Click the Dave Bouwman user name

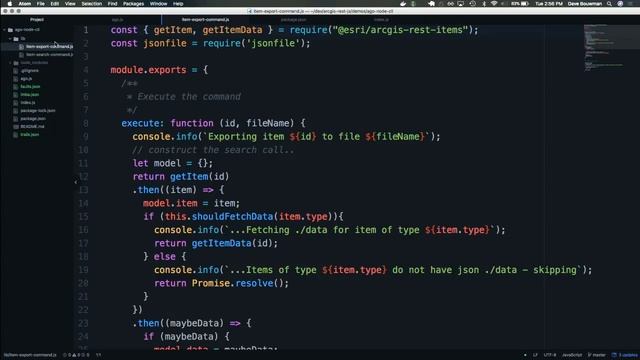click(584, 4)
